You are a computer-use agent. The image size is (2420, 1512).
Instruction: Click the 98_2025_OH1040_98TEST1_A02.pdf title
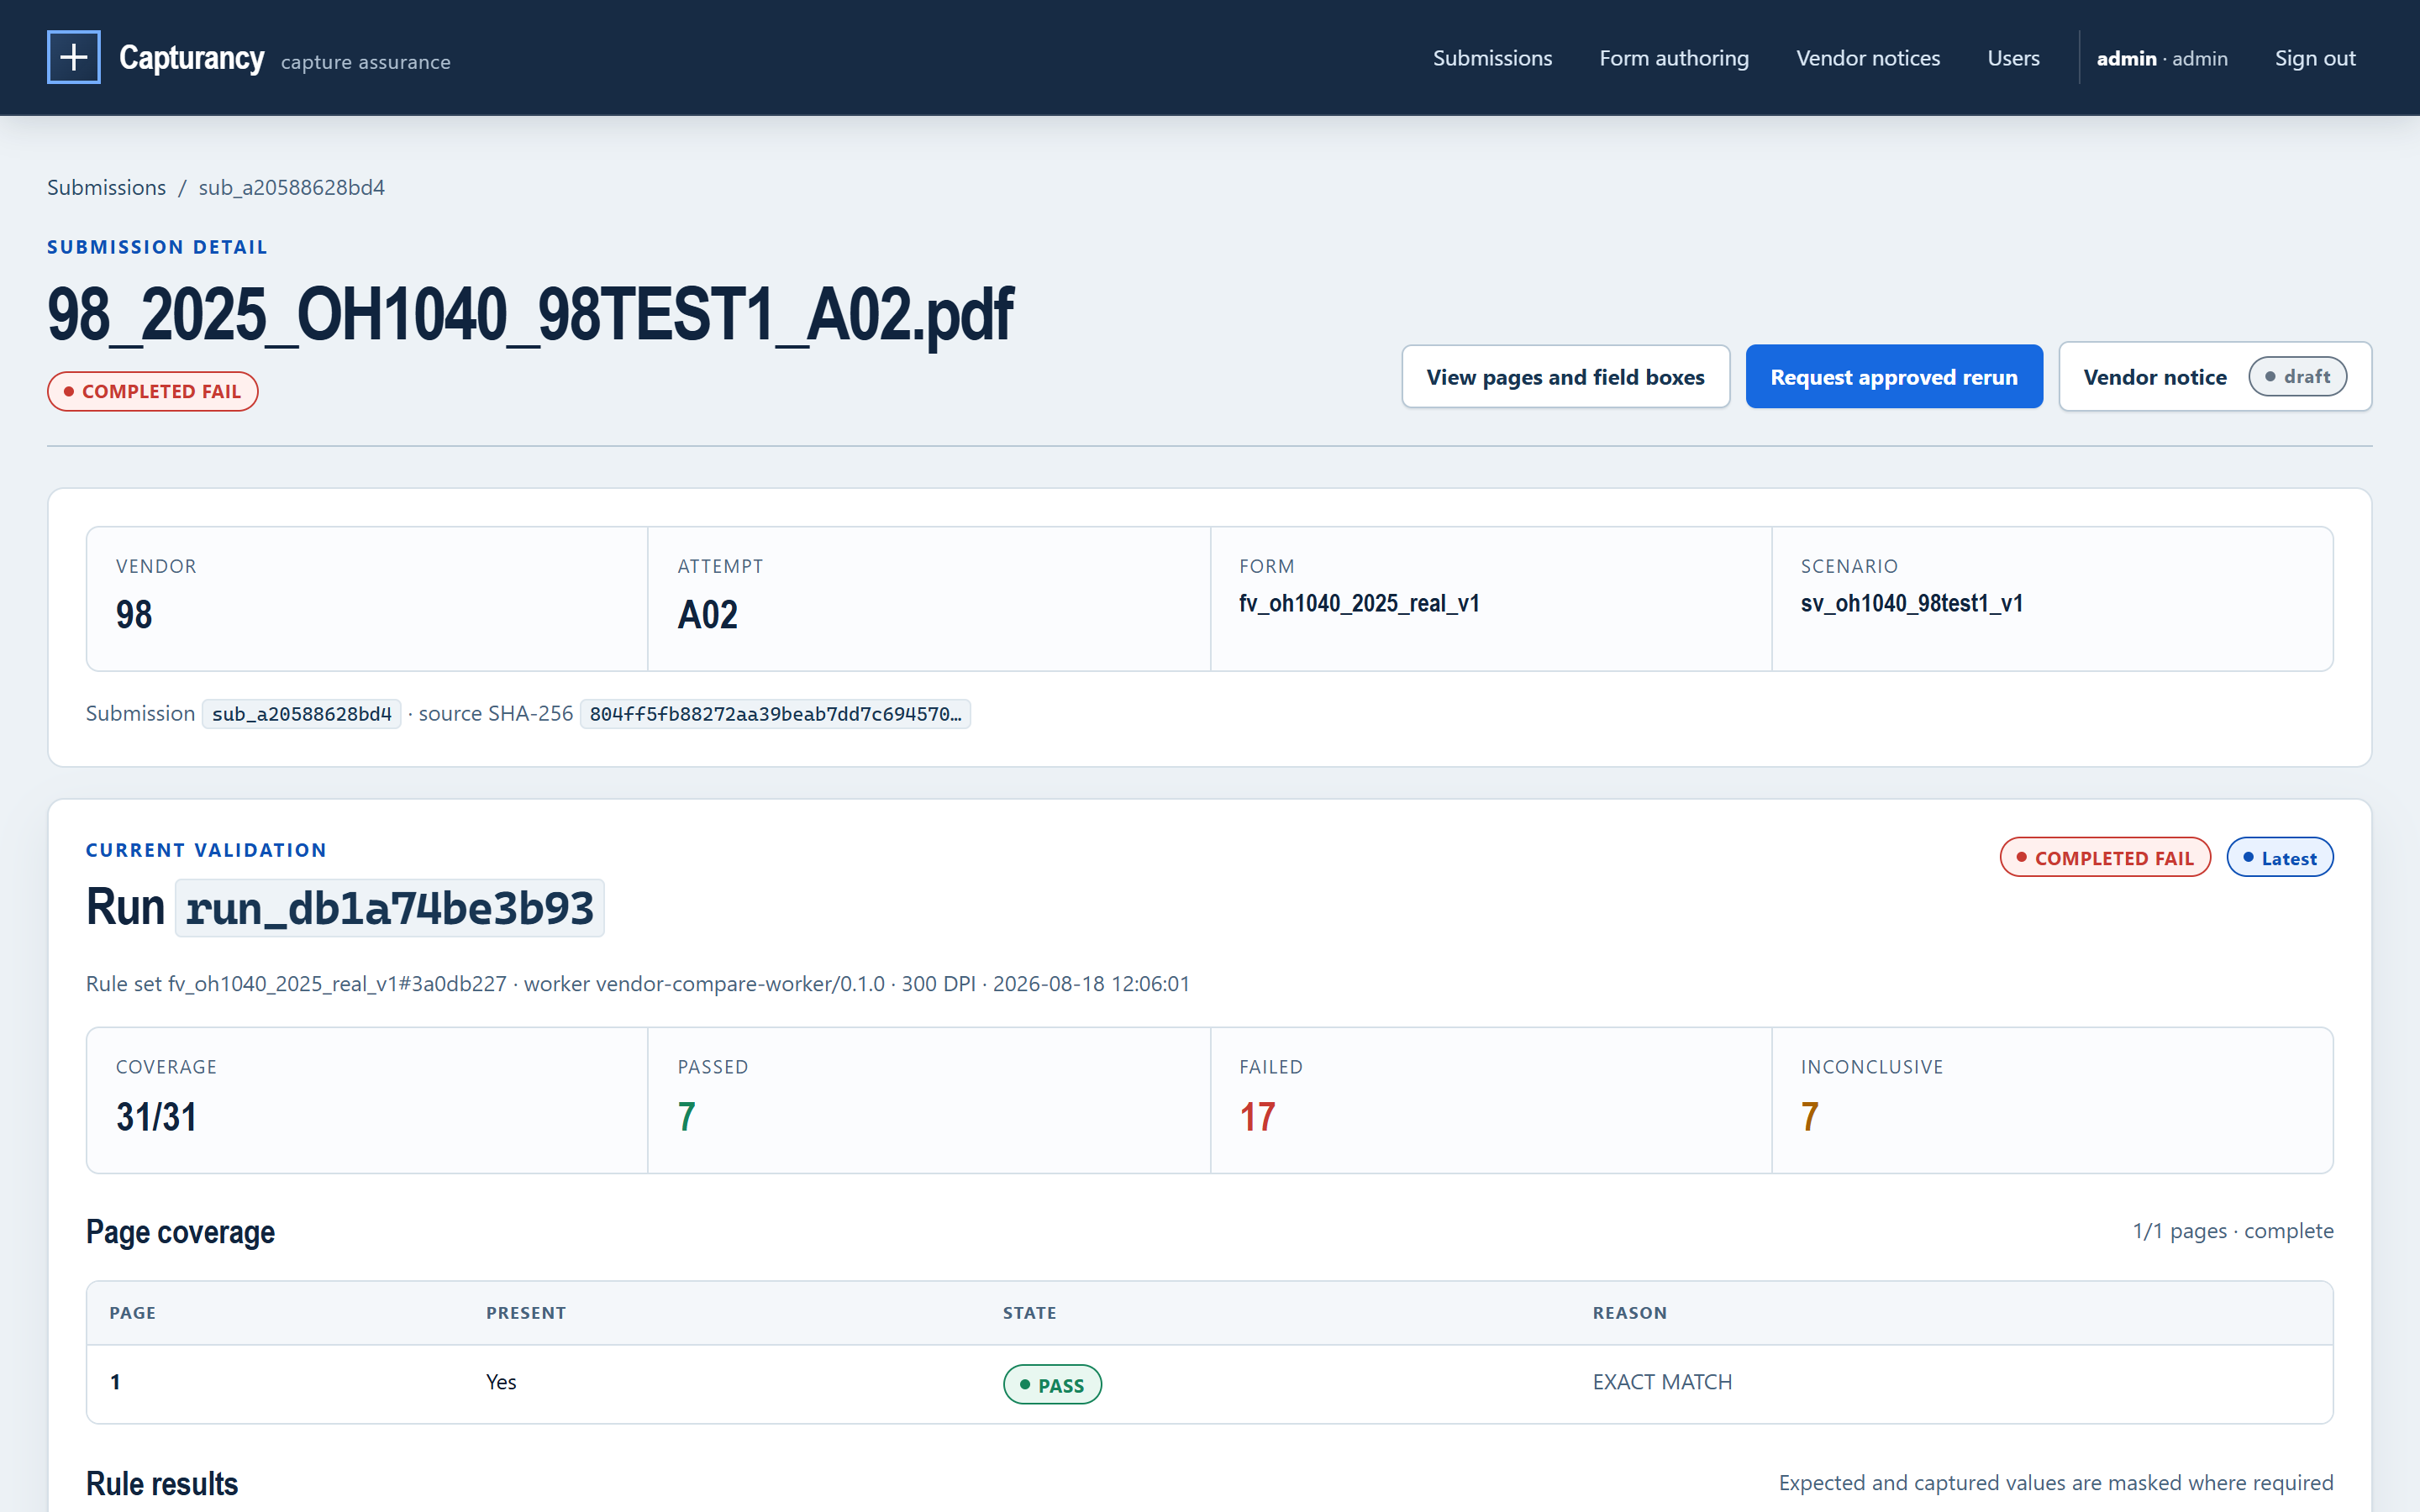531,314
